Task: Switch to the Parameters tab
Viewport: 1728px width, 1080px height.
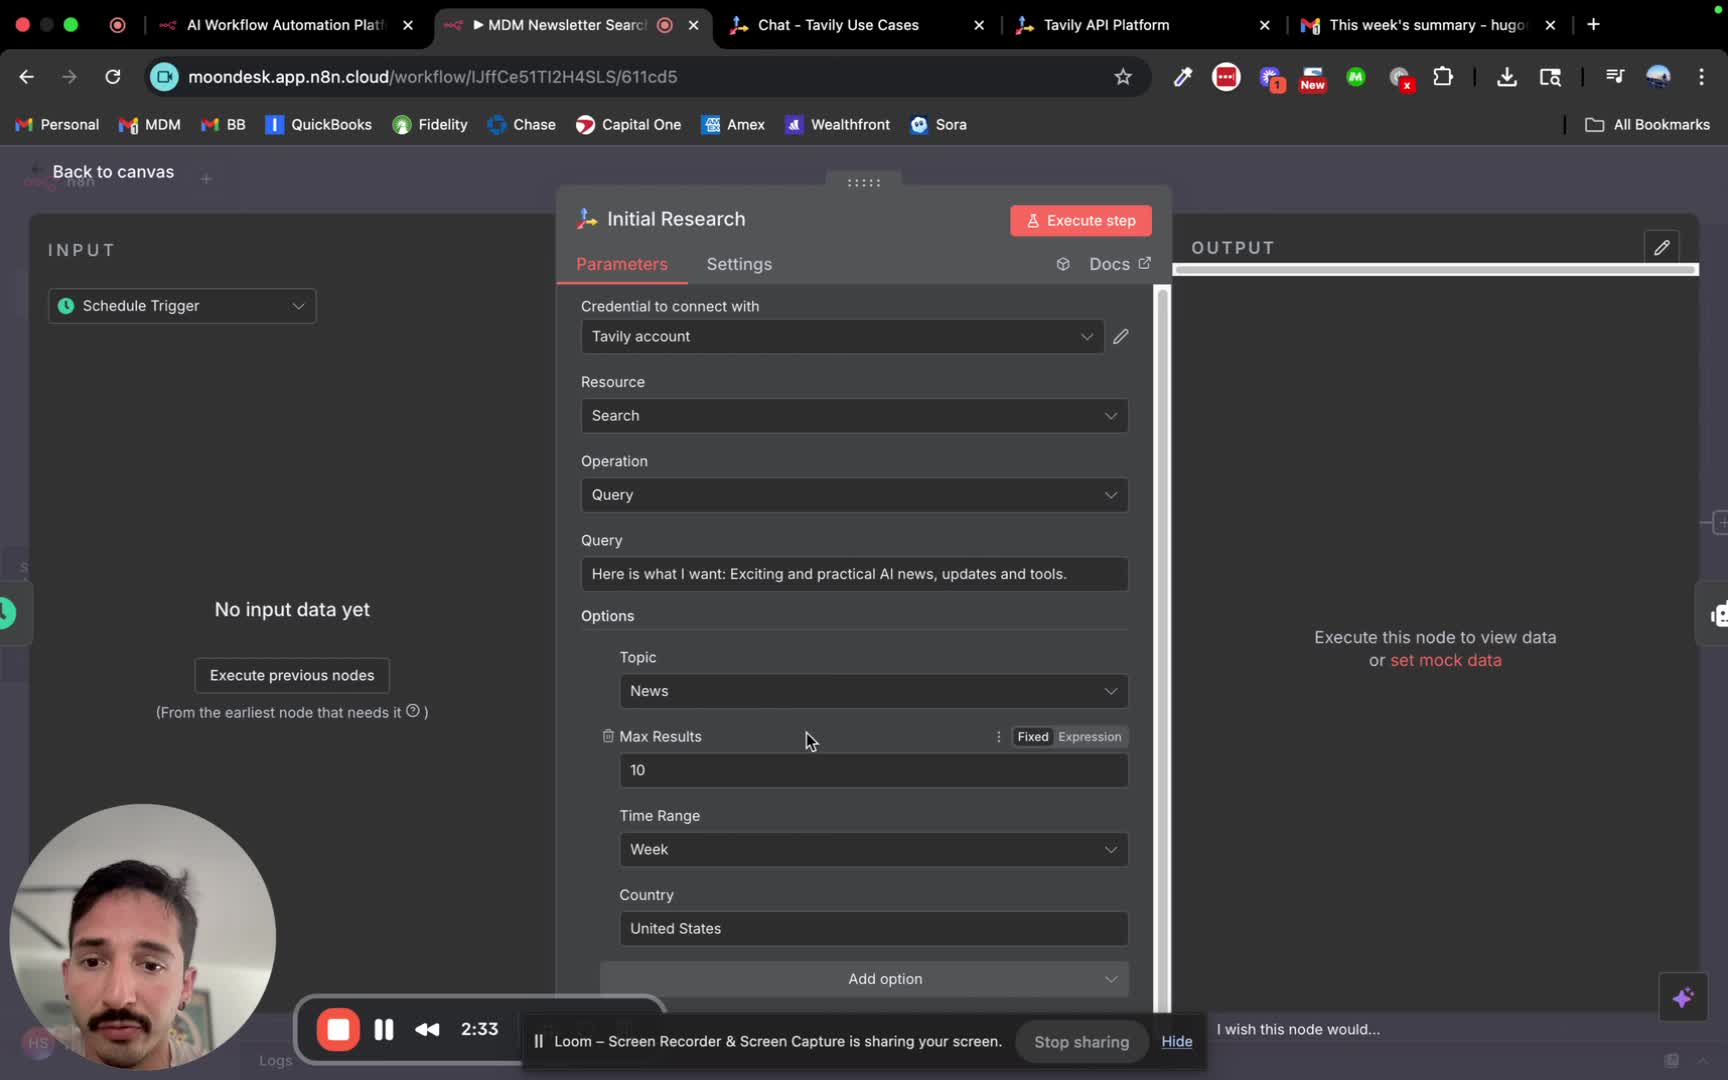Action: tap(621, 264)
